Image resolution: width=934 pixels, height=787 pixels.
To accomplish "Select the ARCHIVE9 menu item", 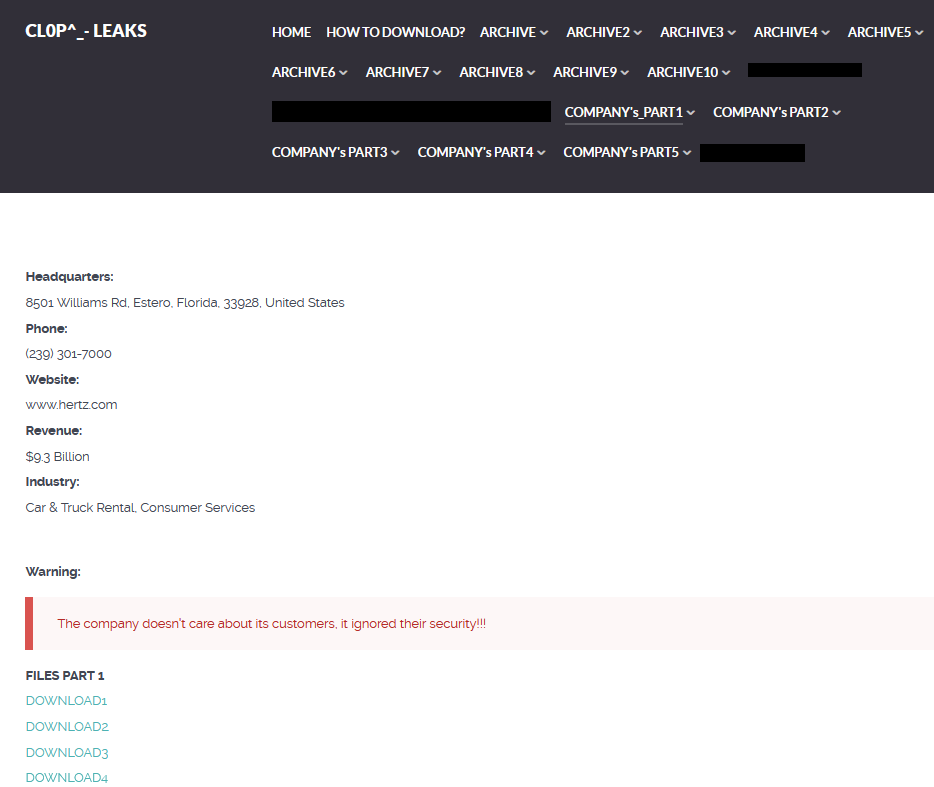I will coord(591,72).
